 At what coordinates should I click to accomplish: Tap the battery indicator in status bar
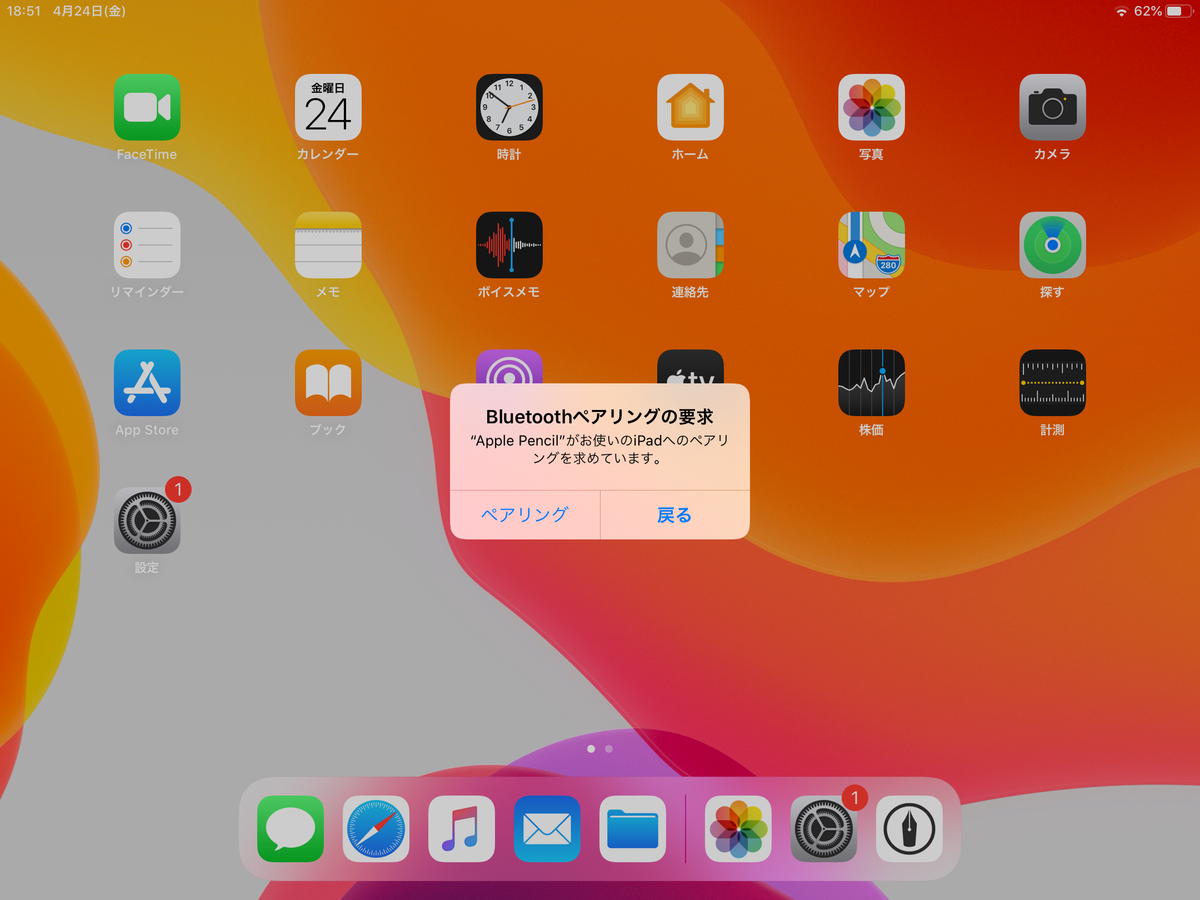coord(1177,11)
